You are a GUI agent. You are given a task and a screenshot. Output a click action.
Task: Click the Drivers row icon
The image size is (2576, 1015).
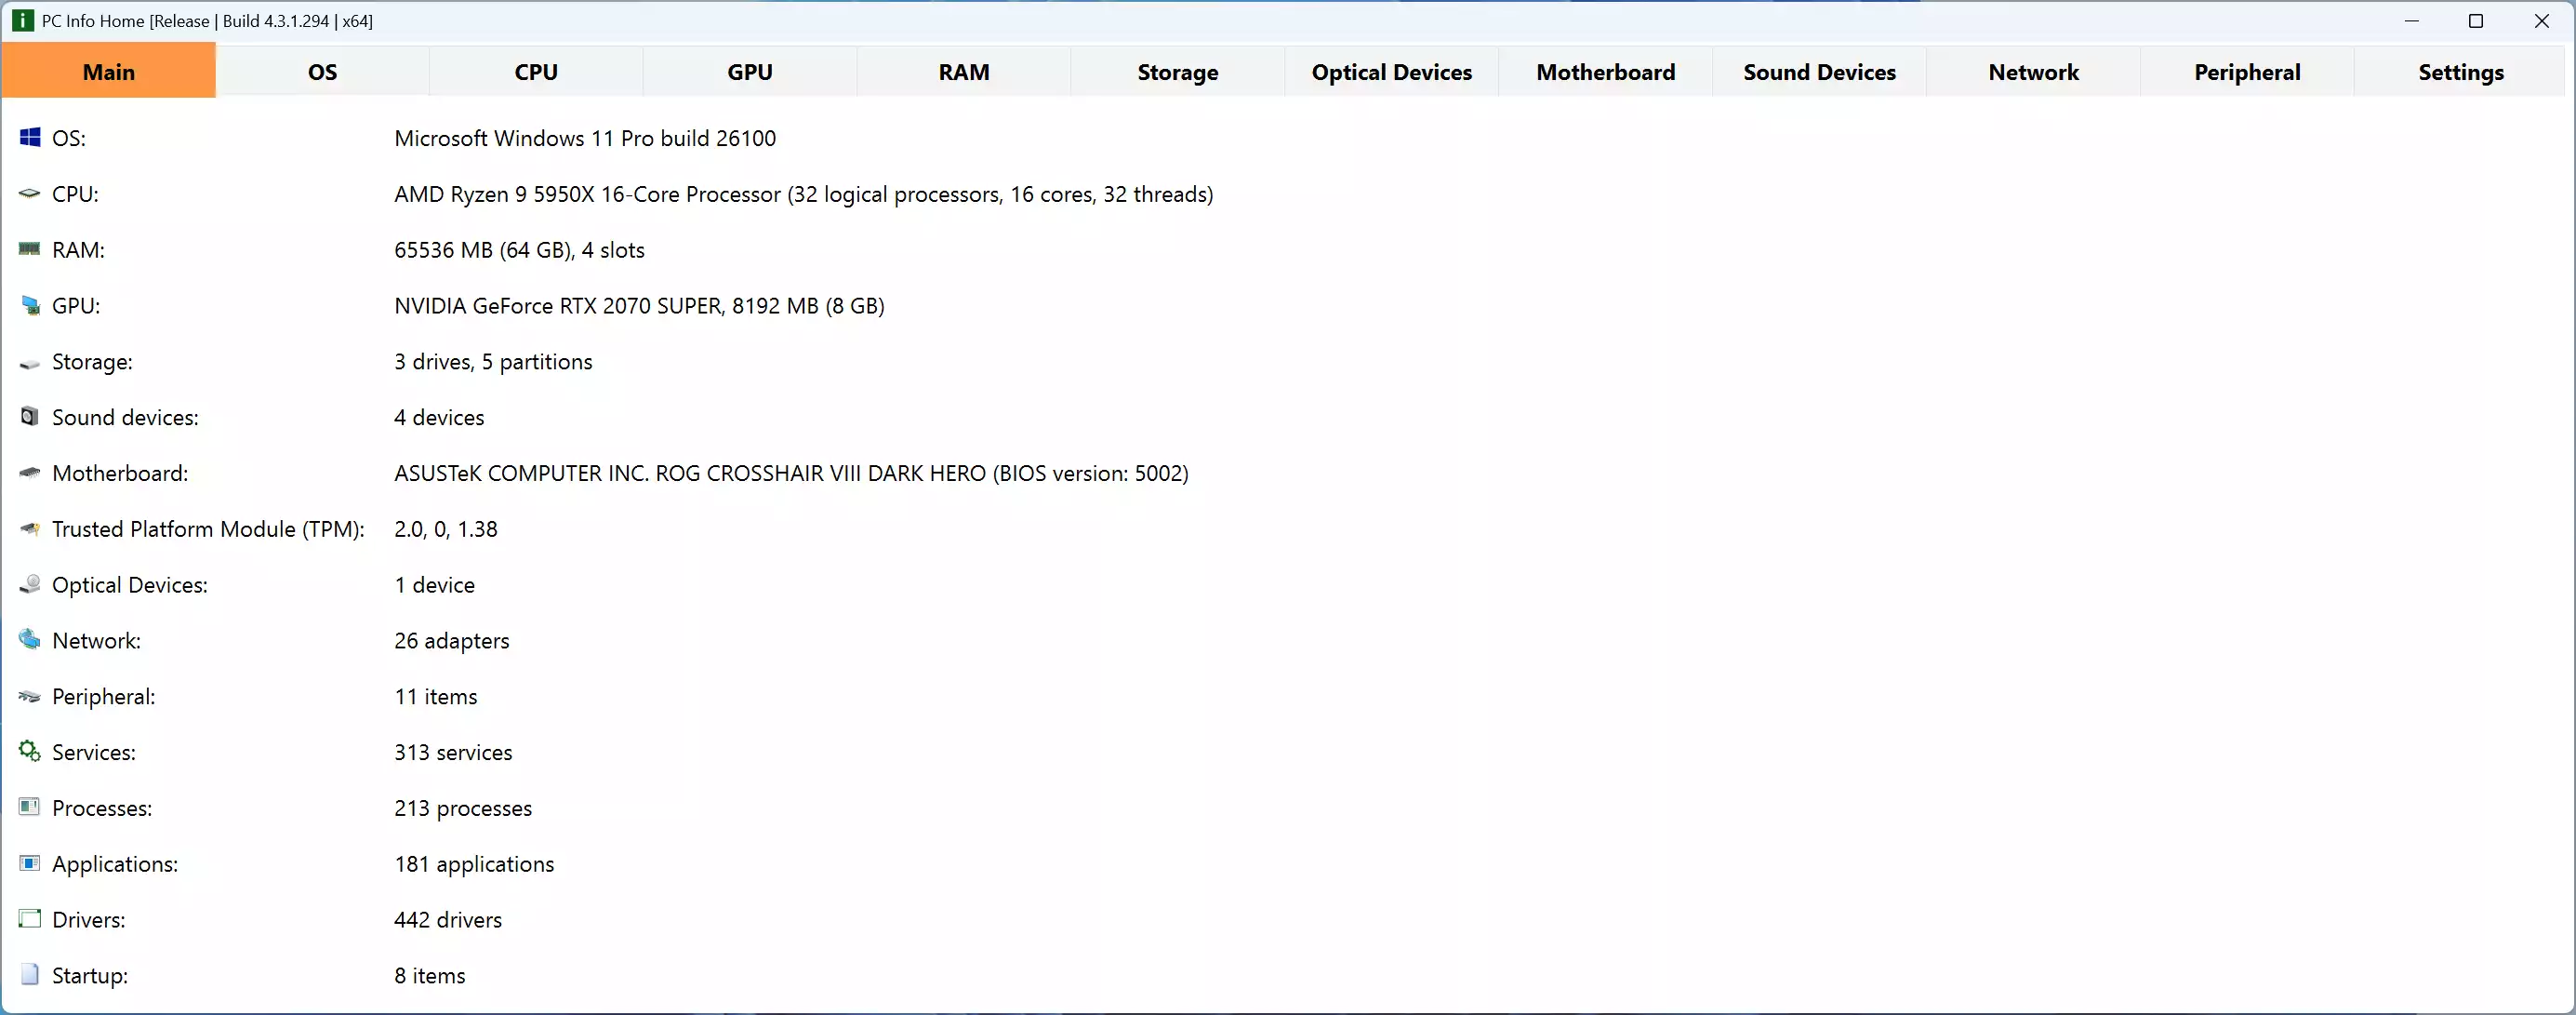30,919
